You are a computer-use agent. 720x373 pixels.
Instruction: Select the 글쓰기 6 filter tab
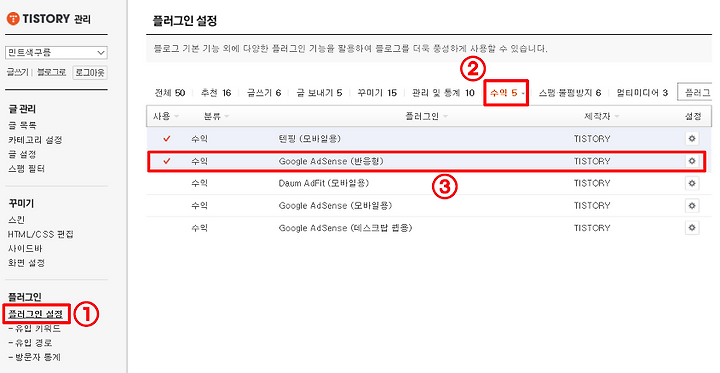264,93
